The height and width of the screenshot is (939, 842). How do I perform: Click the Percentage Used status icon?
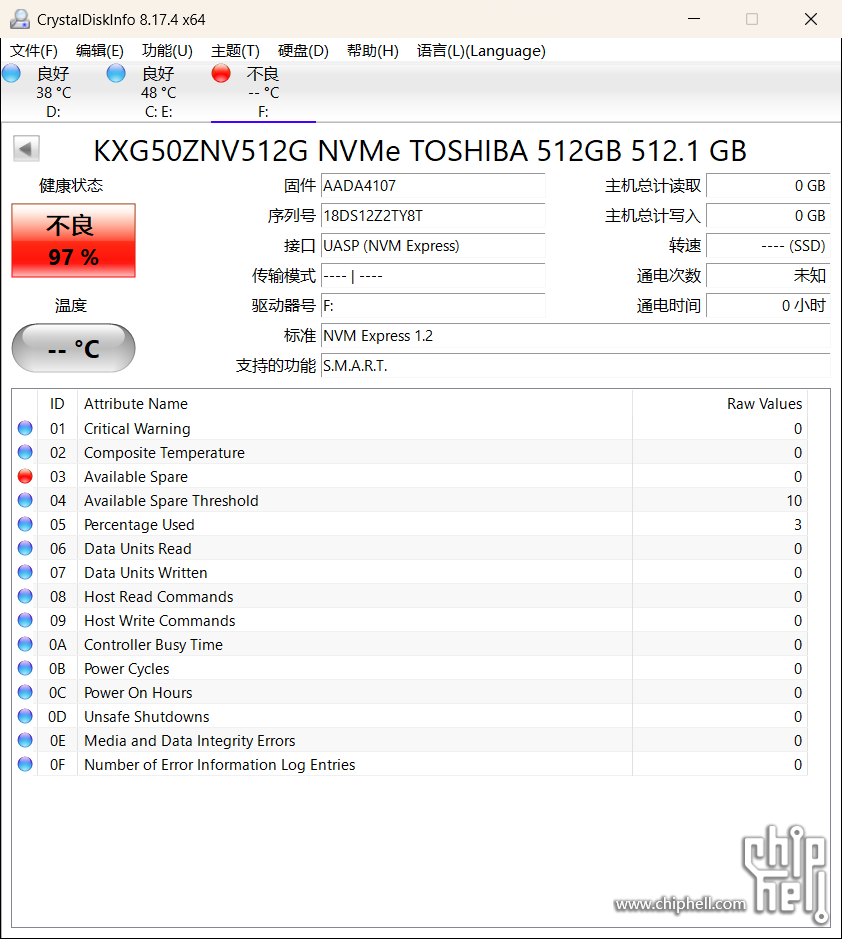25,524
